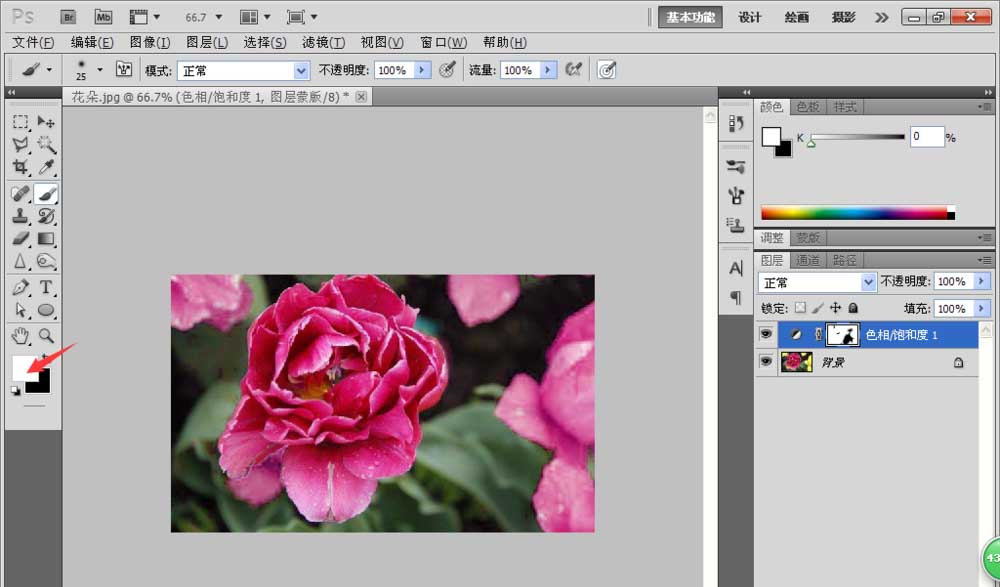Choose the Type tool
This screenshot has width=1000, height=587.
46,288
